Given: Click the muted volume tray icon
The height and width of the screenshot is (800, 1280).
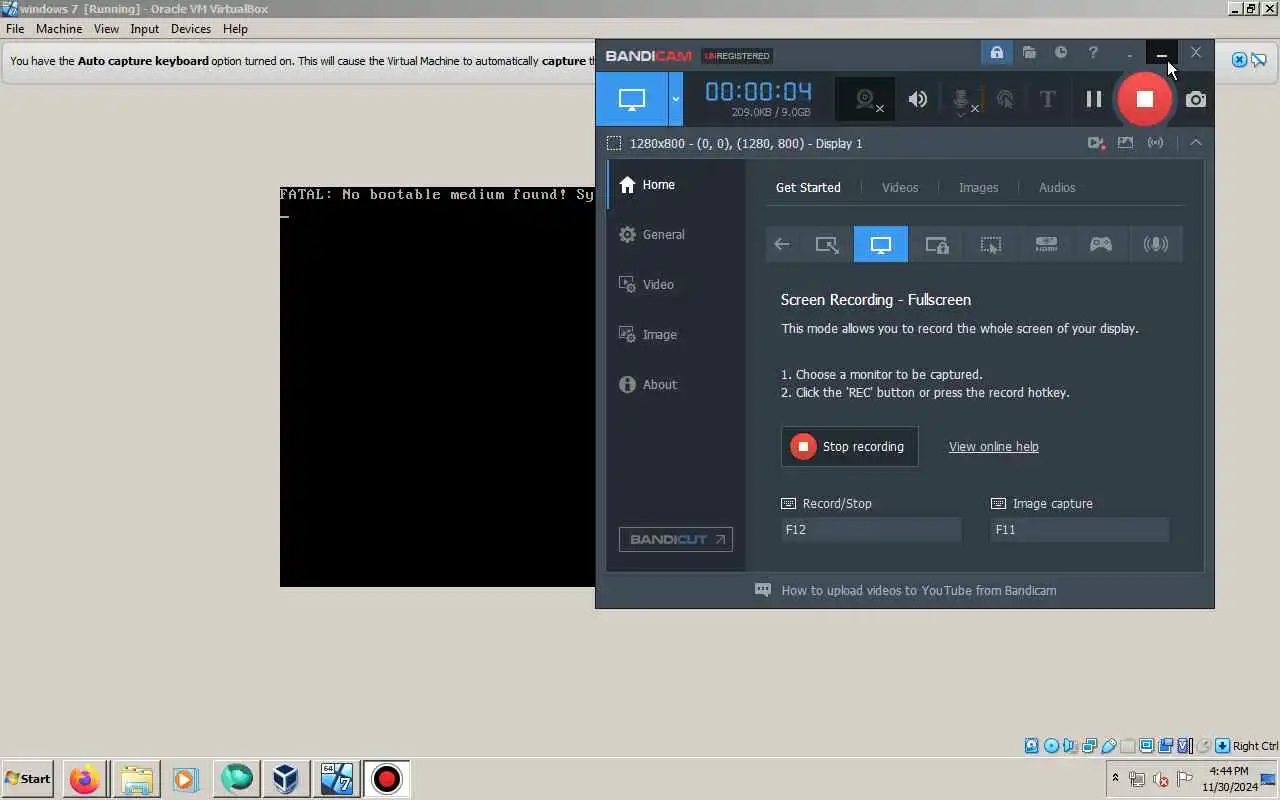Looking at the screenshot, I should click(1161, 779).
